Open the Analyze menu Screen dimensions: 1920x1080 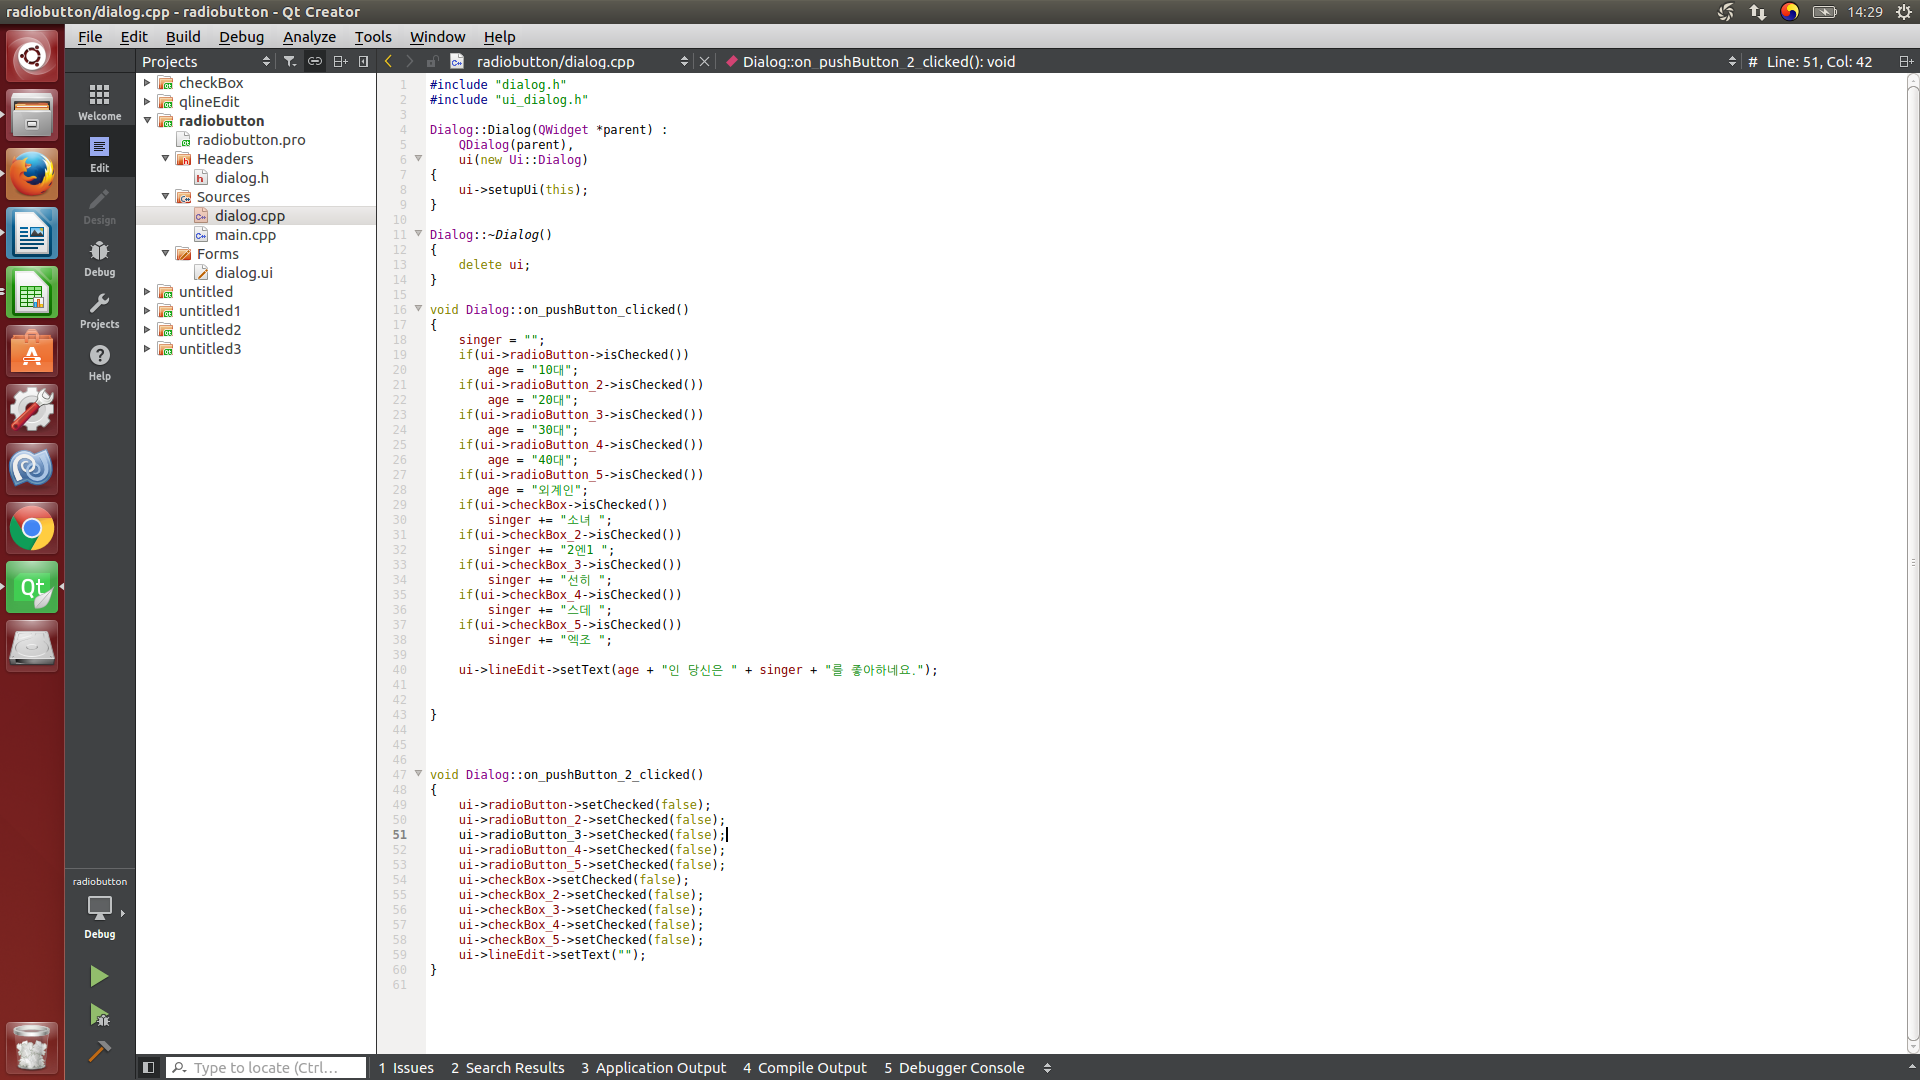click(x=309, y=36)
